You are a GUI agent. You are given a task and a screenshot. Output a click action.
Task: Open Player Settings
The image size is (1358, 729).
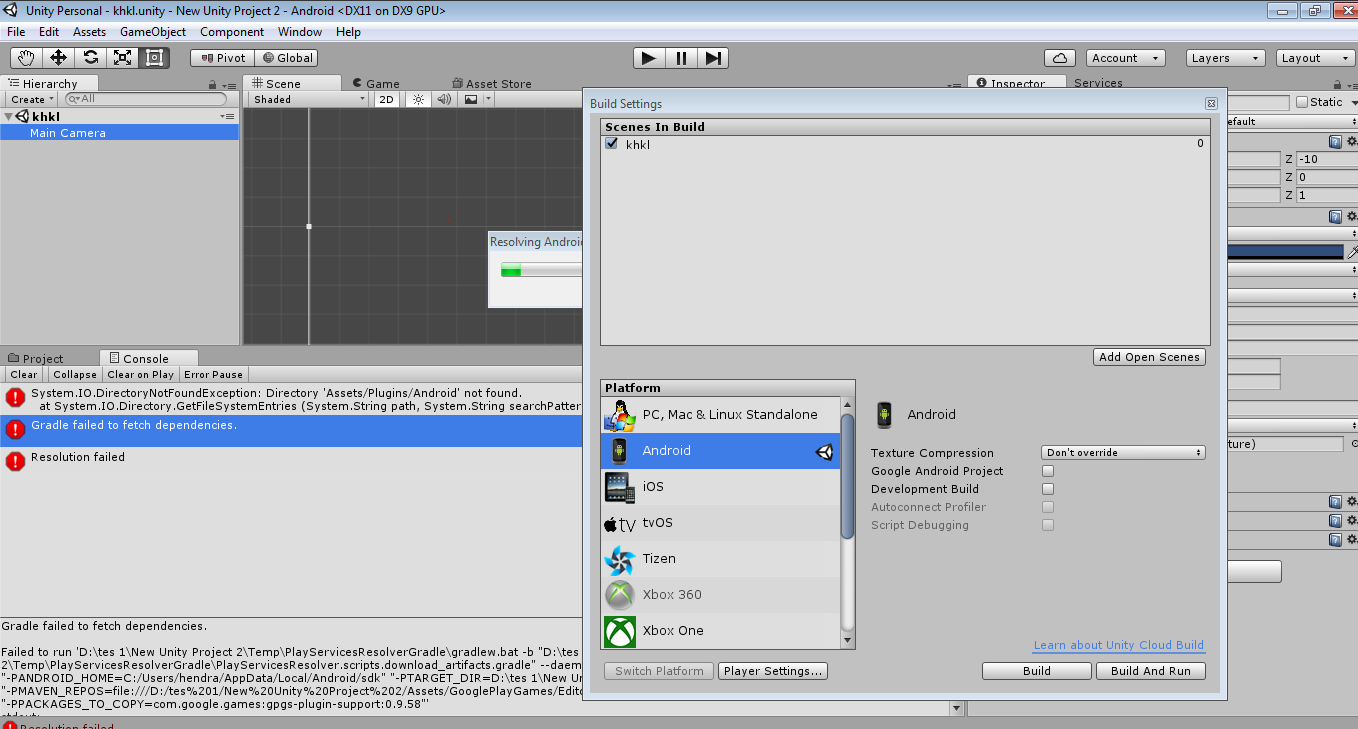pos(773,671)
